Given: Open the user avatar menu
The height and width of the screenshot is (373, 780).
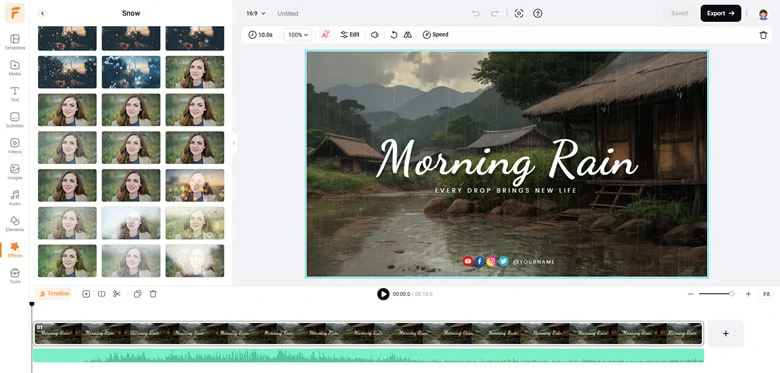Looking at the screenshot, I should 763,14.
